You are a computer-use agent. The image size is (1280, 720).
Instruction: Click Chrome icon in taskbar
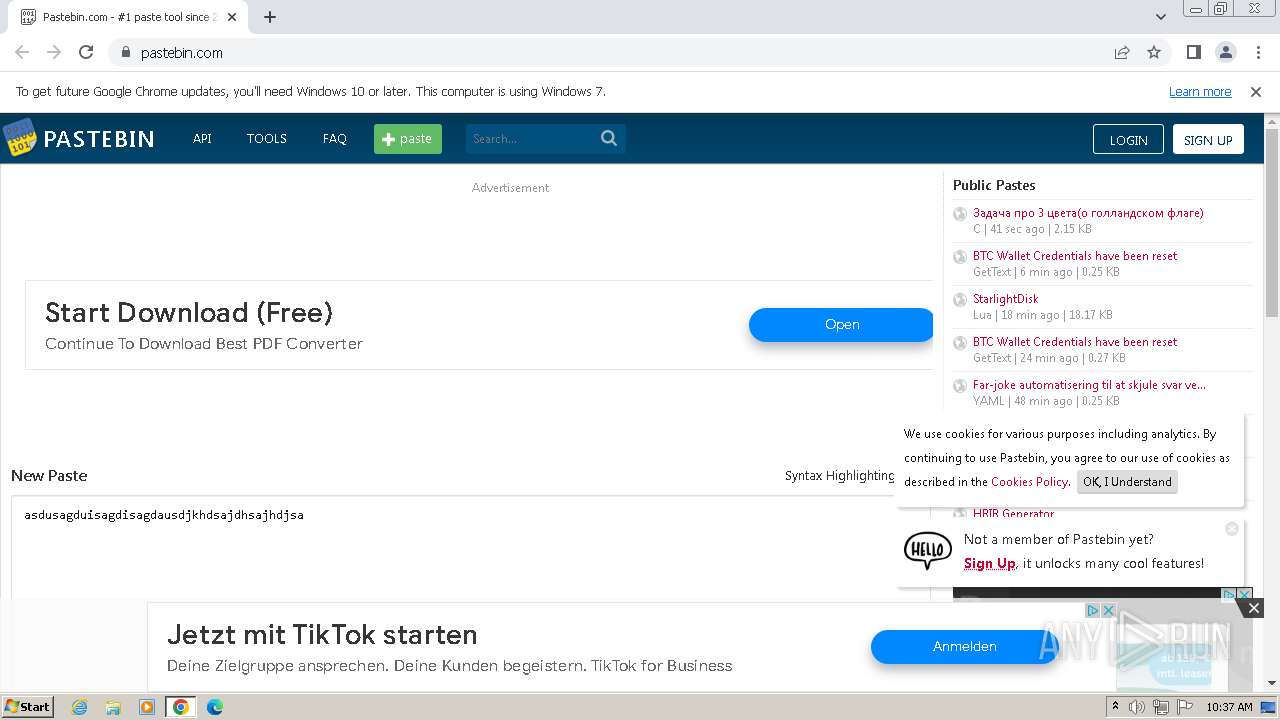point(181,707)
